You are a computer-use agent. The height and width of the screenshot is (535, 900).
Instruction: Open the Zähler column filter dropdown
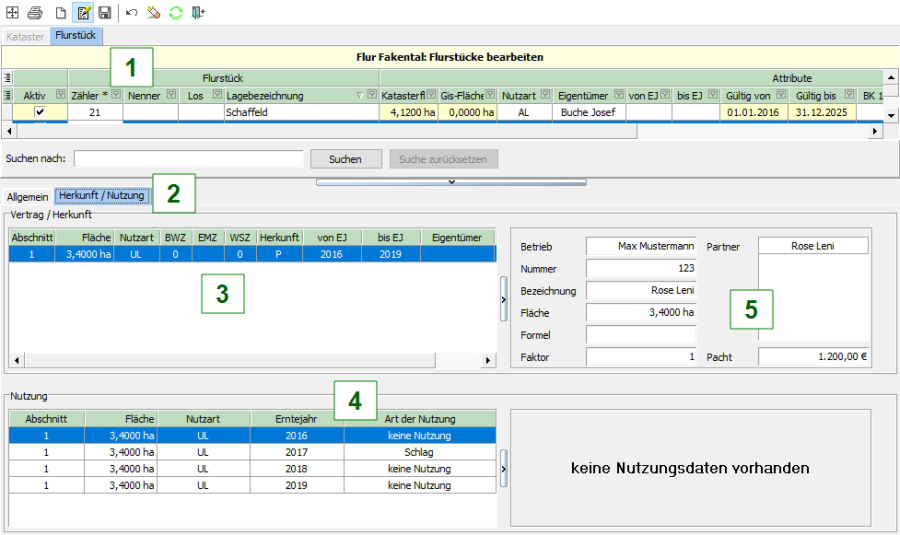tap(116, 95)
